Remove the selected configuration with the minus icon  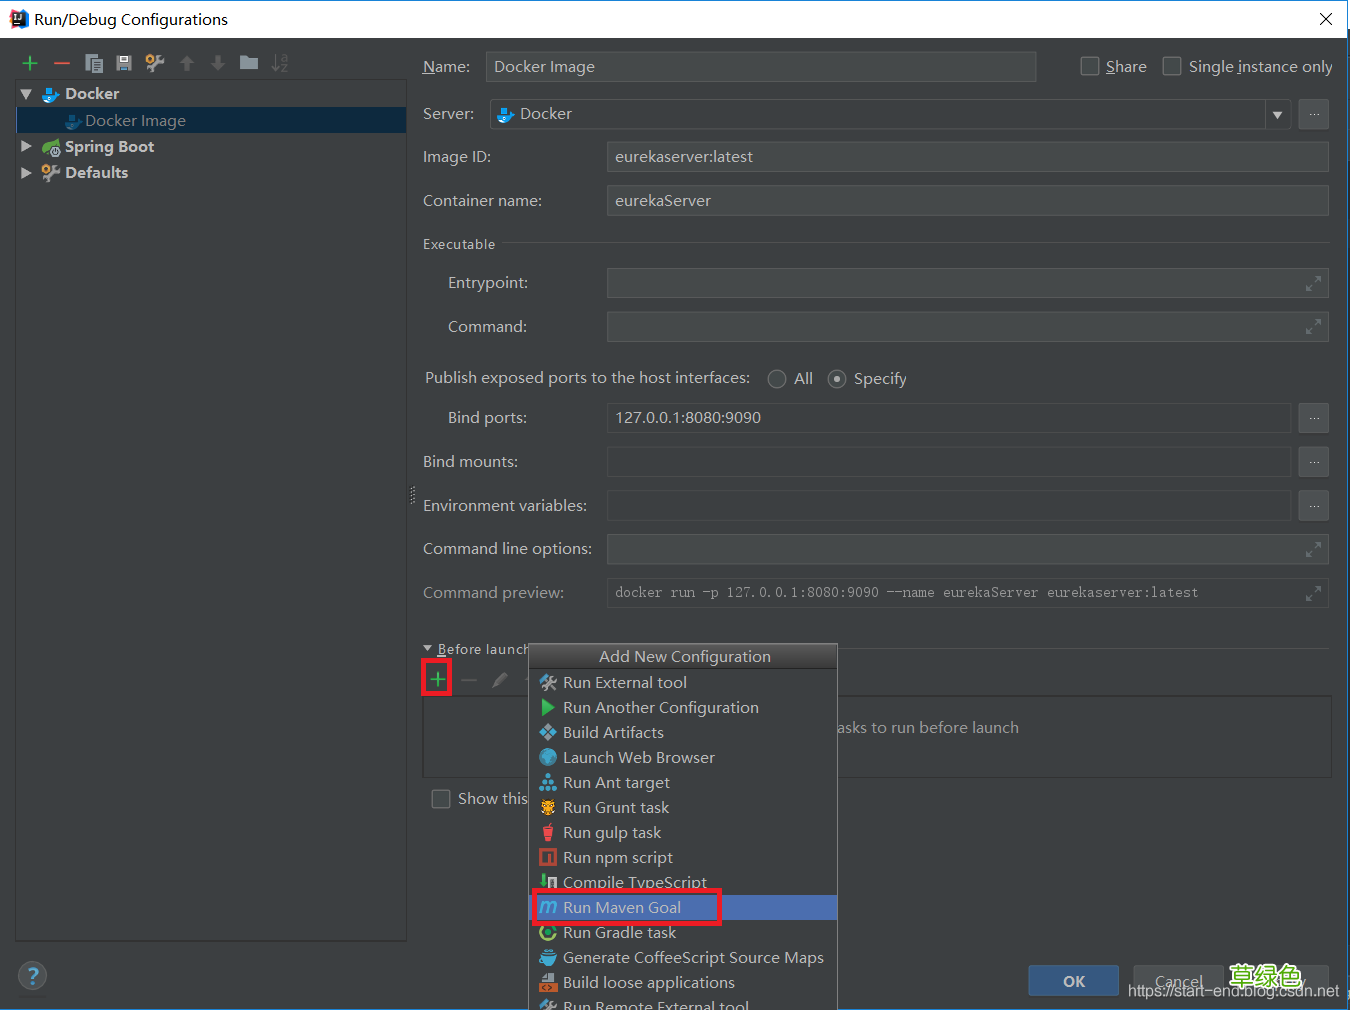tap(62, 63)
